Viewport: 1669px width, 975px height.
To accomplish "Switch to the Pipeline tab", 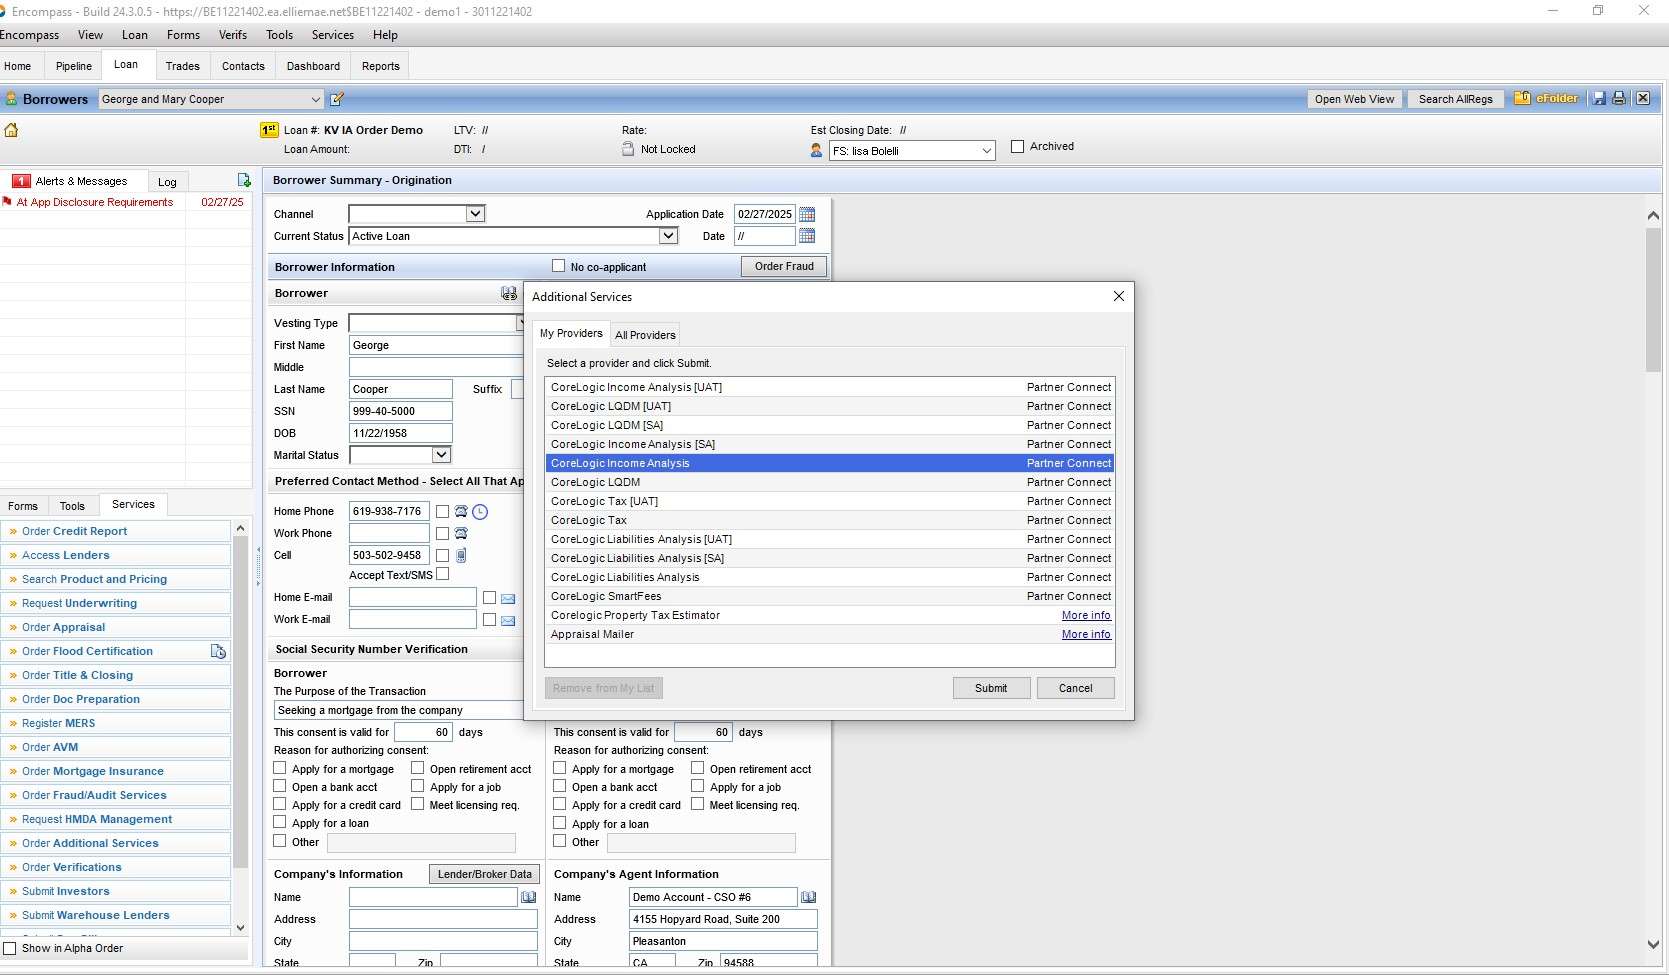I will tap(73, 66).
